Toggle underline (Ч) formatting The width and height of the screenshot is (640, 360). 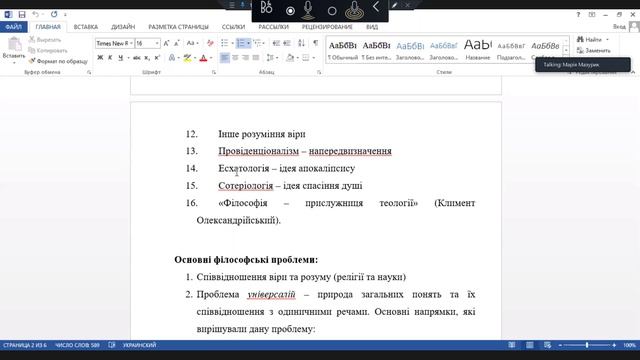click(x=120, y=58)
